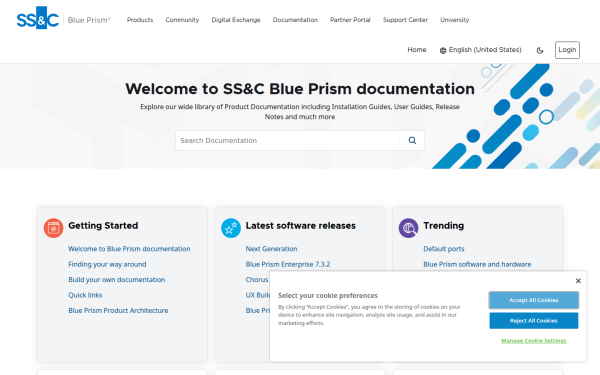Screen dimensions: 600x375
Task: Open Blue Prism Enterprise 7.3.2
Action: pyautogui.click(x=288, y=264)
